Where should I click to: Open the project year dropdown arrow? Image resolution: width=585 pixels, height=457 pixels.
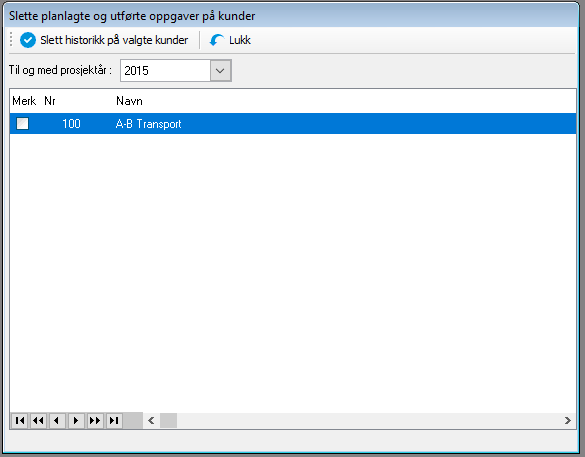click(220, 71)
